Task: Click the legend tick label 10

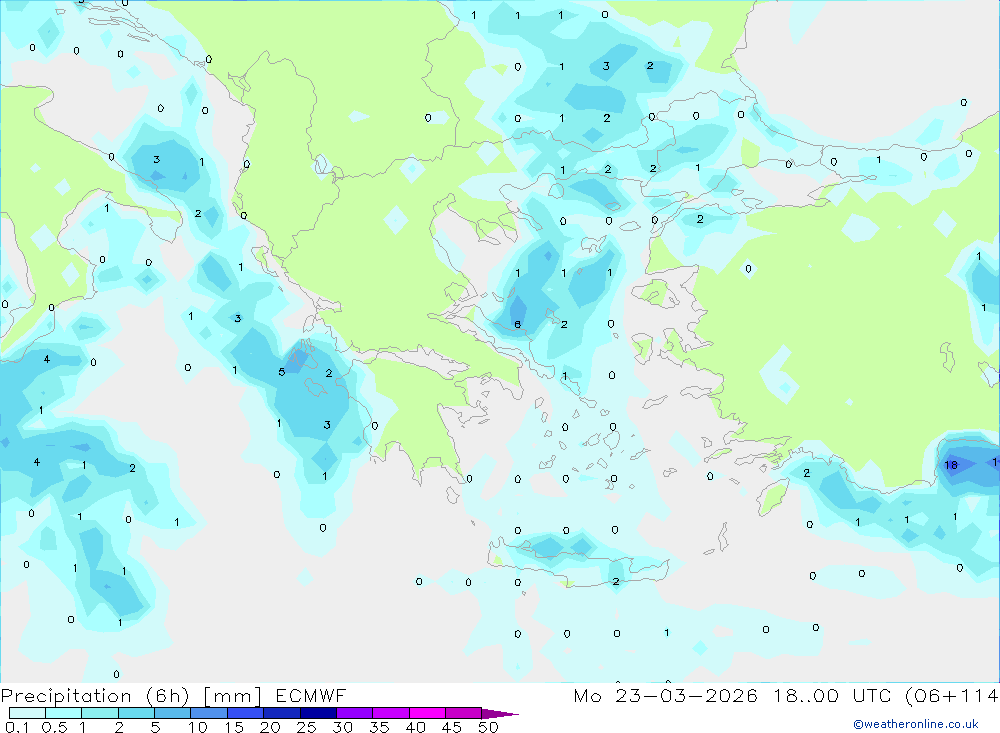Action: [198, 727]
